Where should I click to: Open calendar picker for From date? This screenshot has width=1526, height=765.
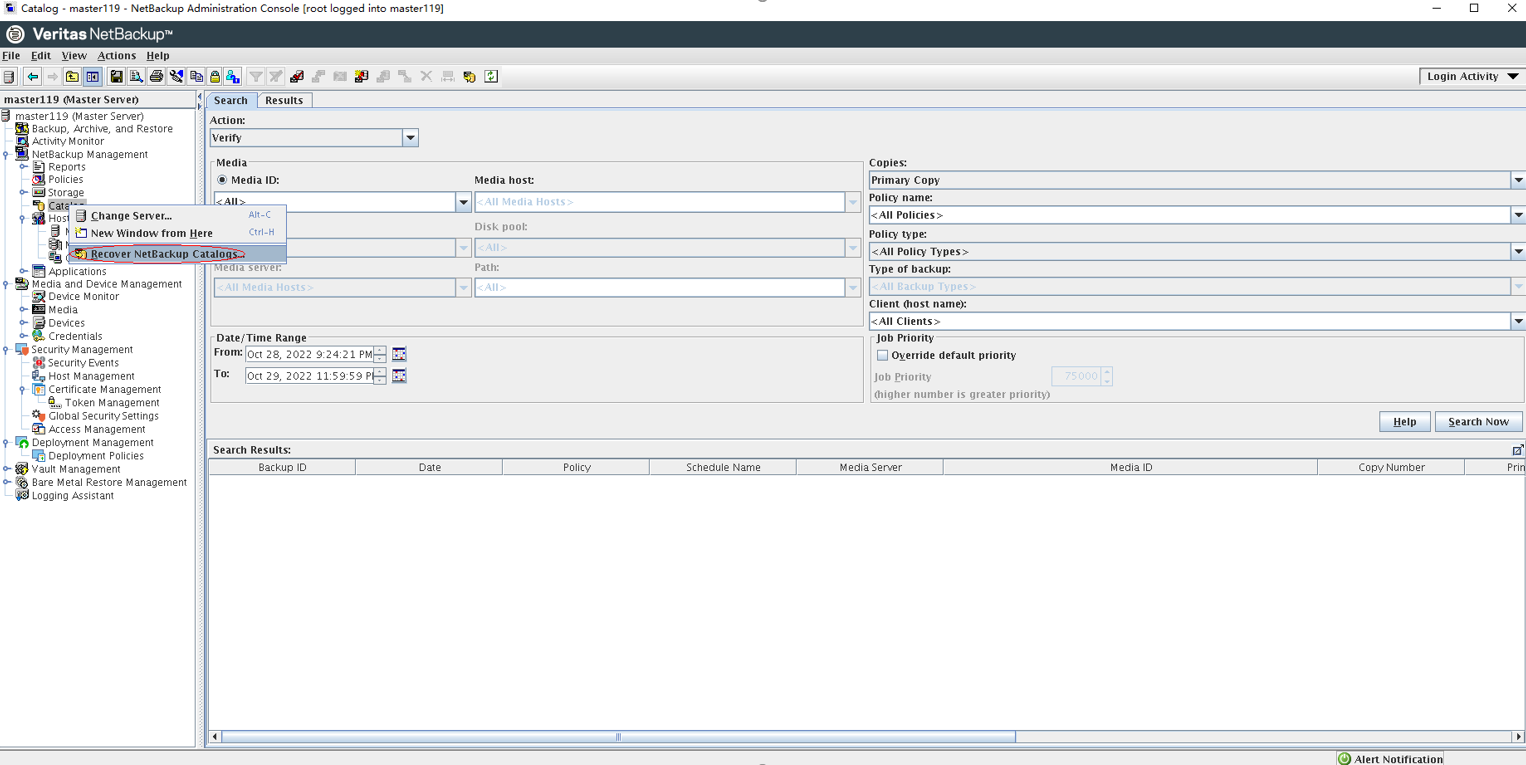399,354
